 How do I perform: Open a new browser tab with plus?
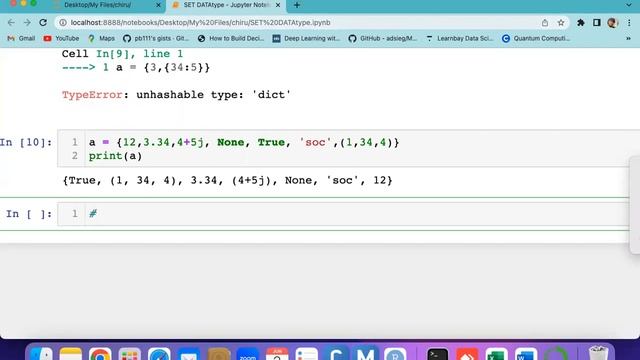tap(297, 5)
